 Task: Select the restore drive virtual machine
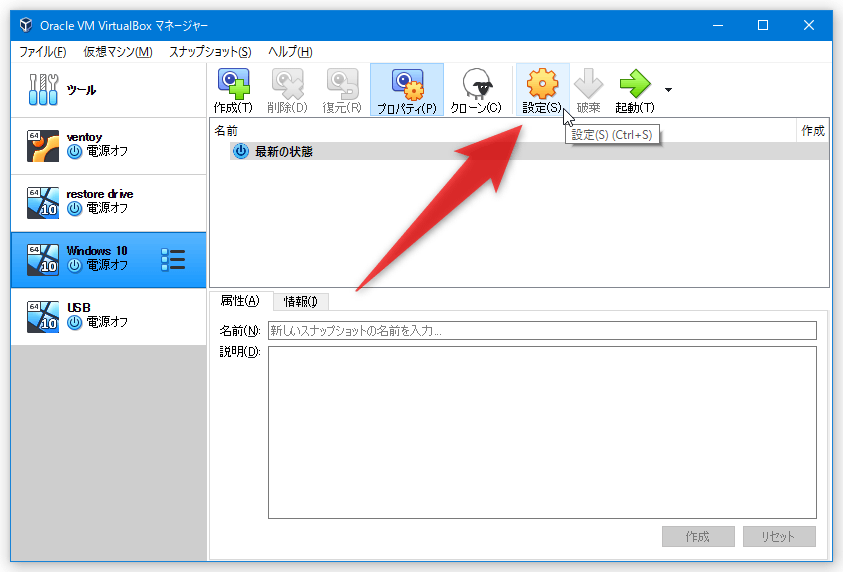[109, 203]
